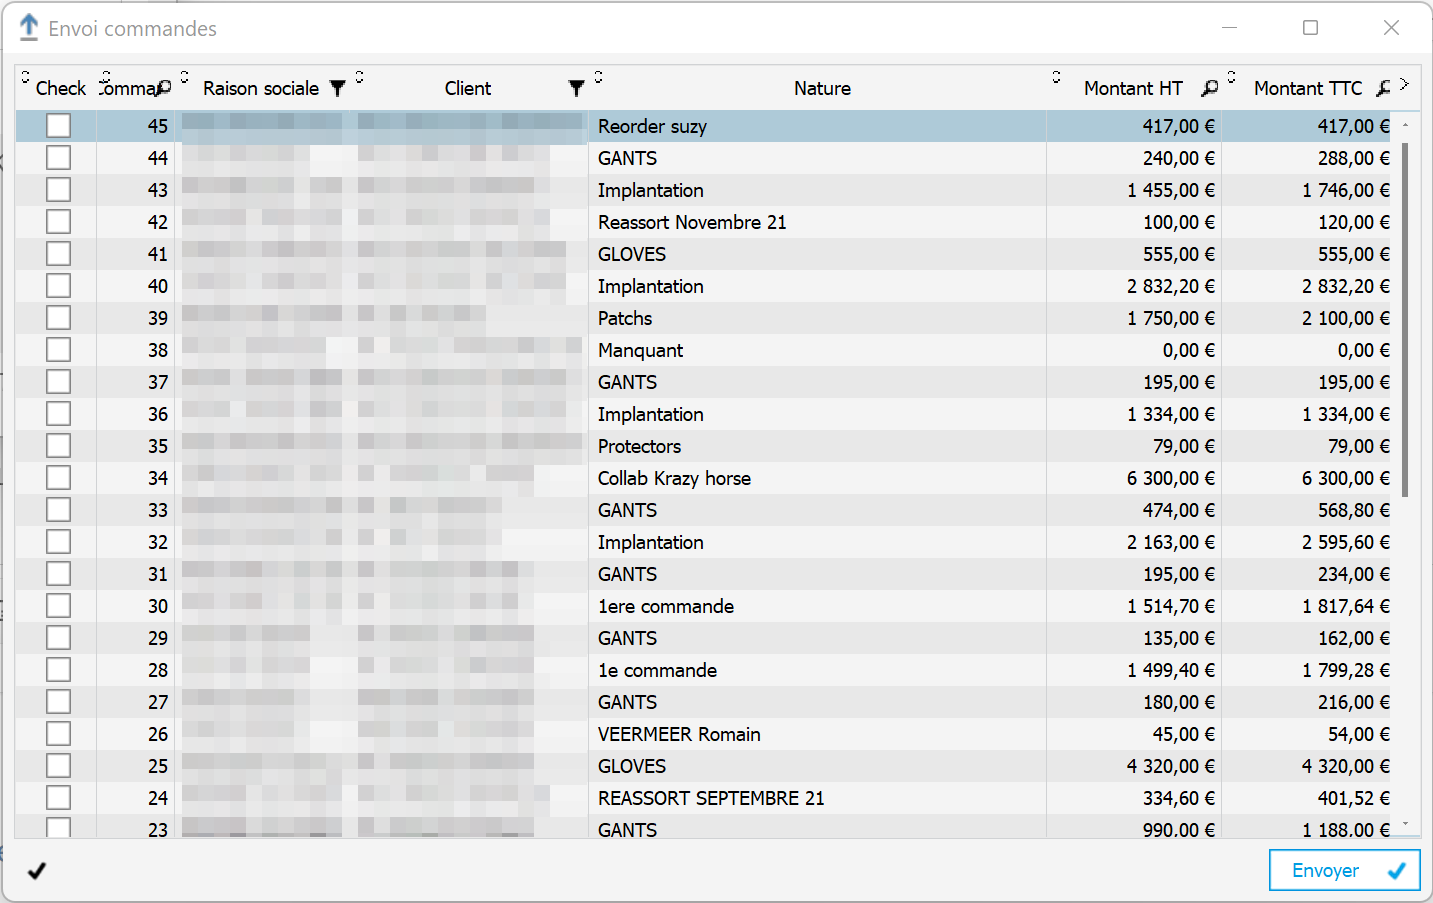Click the black checkmark icon at bottom left
The height and width of the screenshot is (903, 1433).
(37, 871)
